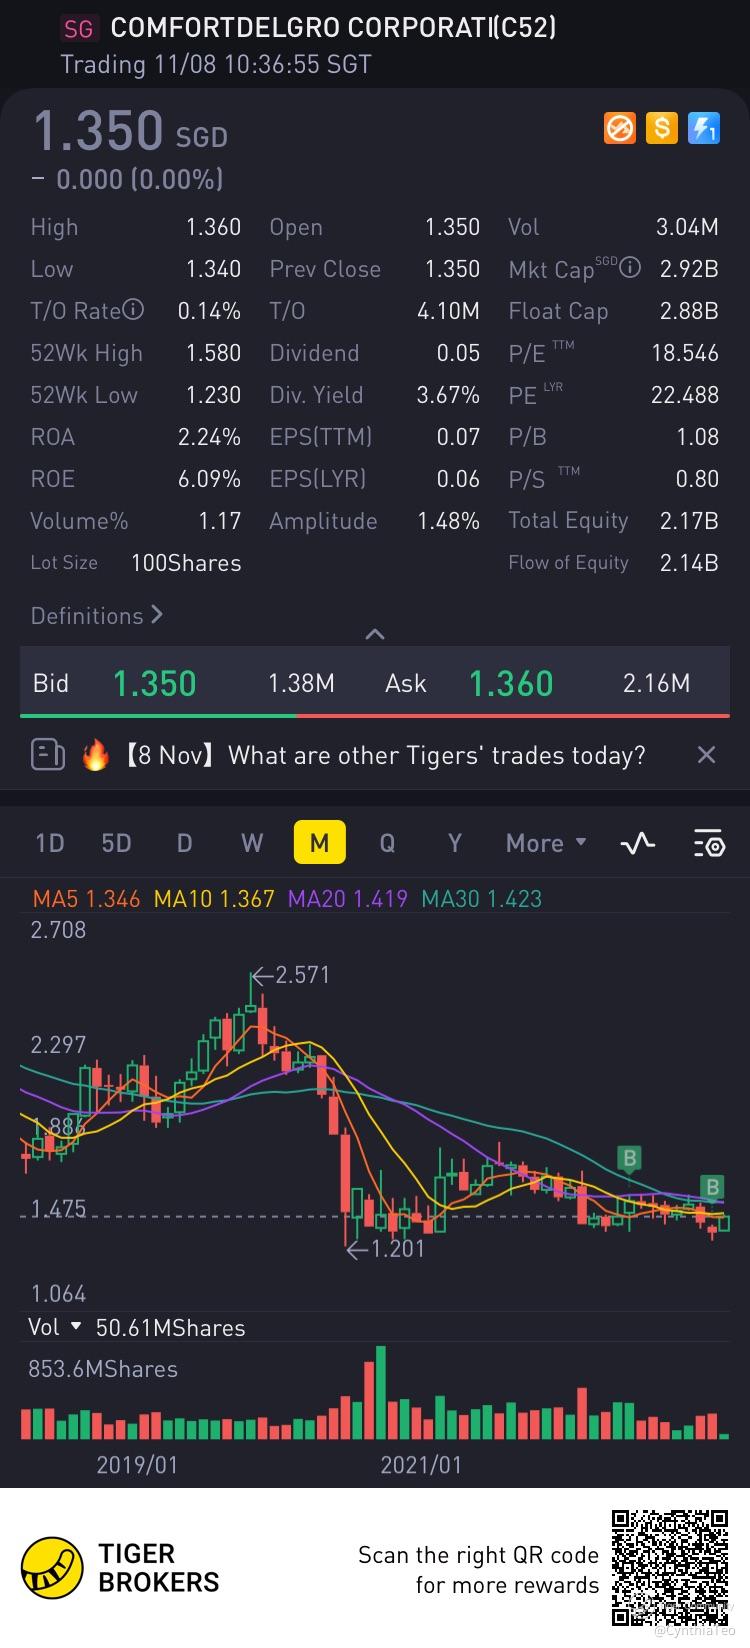This screenshot has width=750, height=1648.
Task: Tap the 1.201 low price annotation
Action: [385, 1248]
